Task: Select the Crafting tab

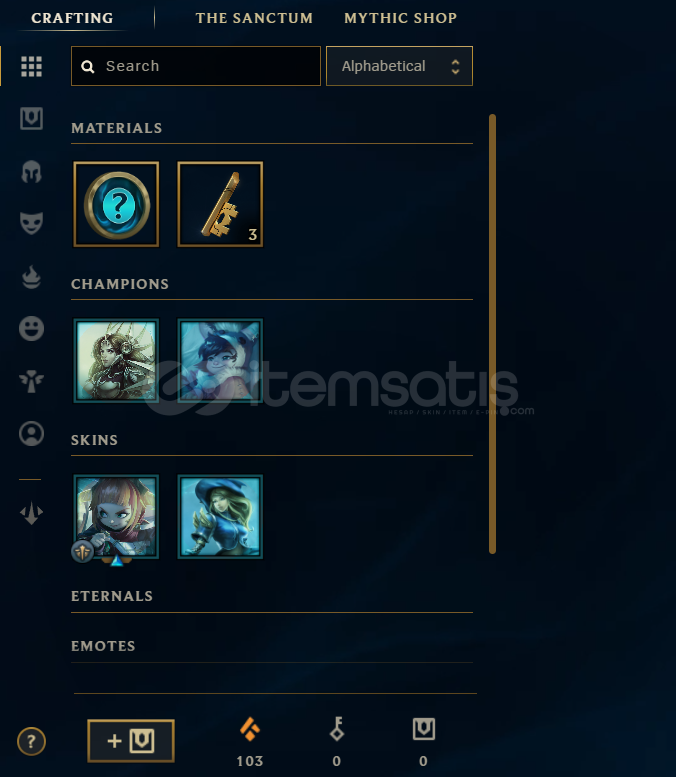Action: (x=72, y=18)
